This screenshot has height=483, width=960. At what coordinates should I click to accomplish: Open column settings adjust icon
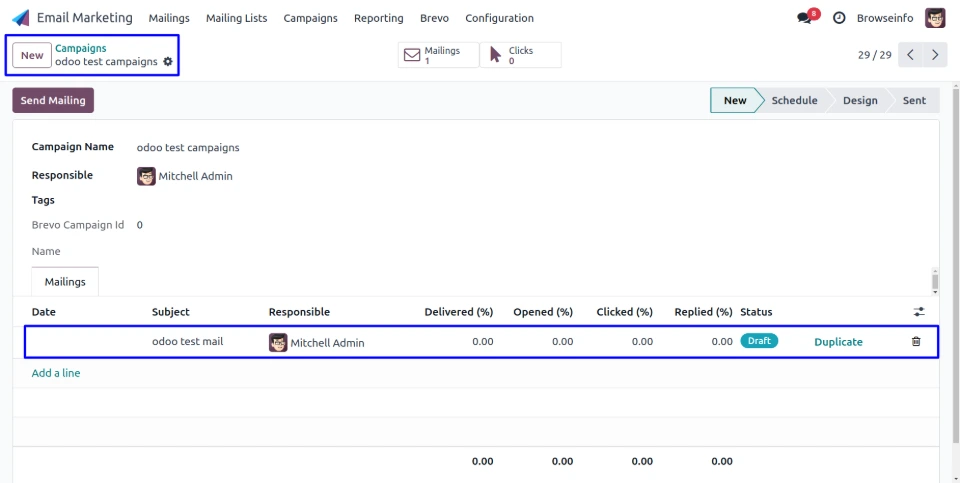pyautogui.click(x=919, y=312)
